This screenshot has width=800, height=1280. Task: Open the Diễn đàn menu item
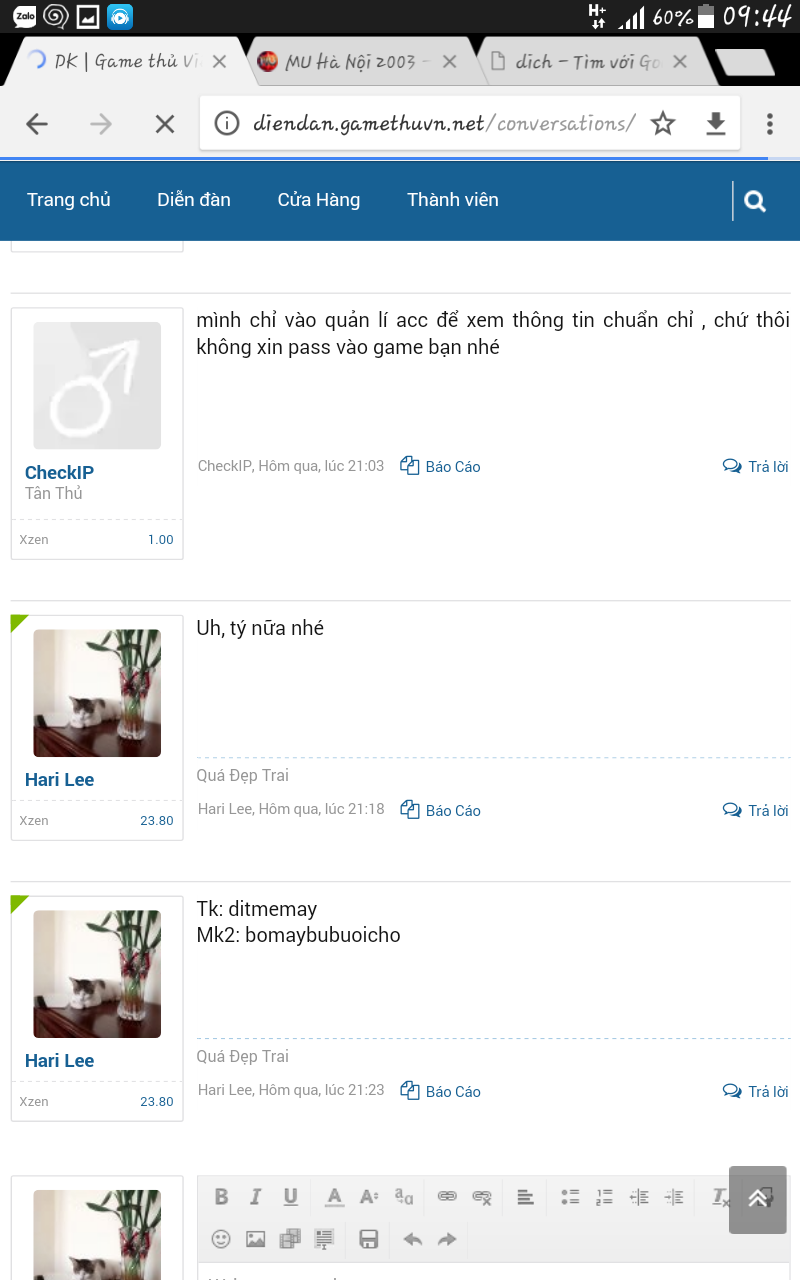tap(194, 200)
